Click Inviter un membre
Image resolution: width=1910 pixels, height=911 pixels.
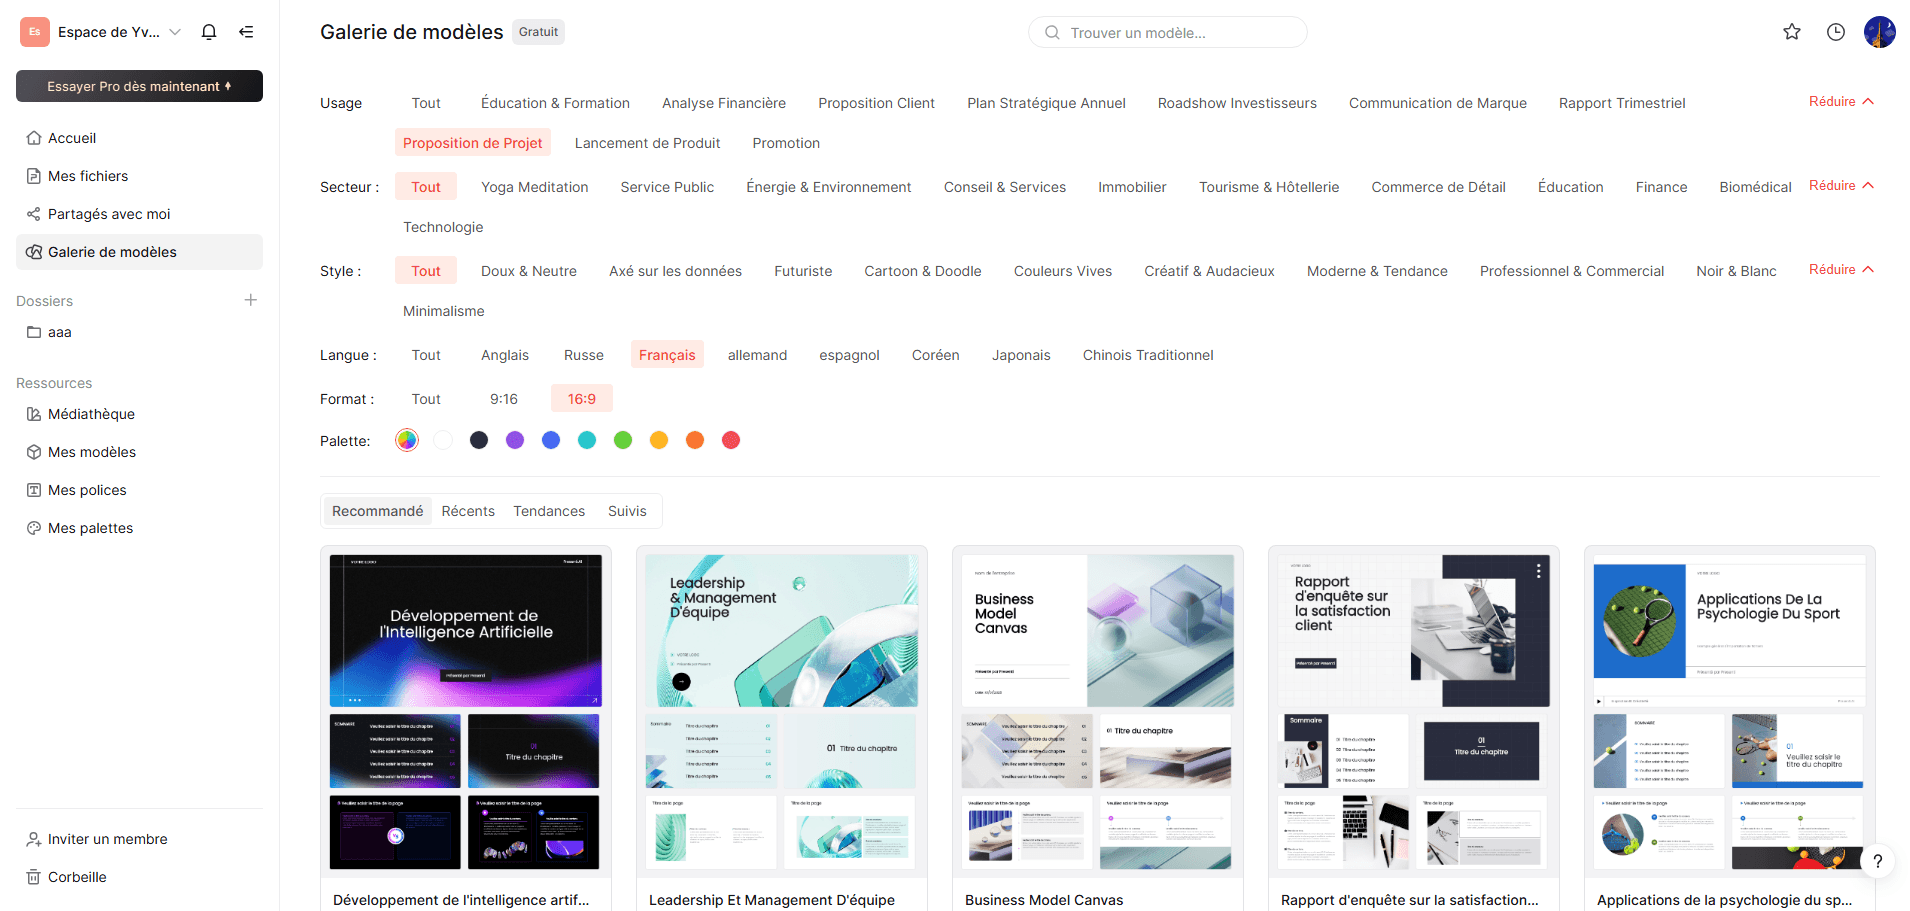pos(139,839)
